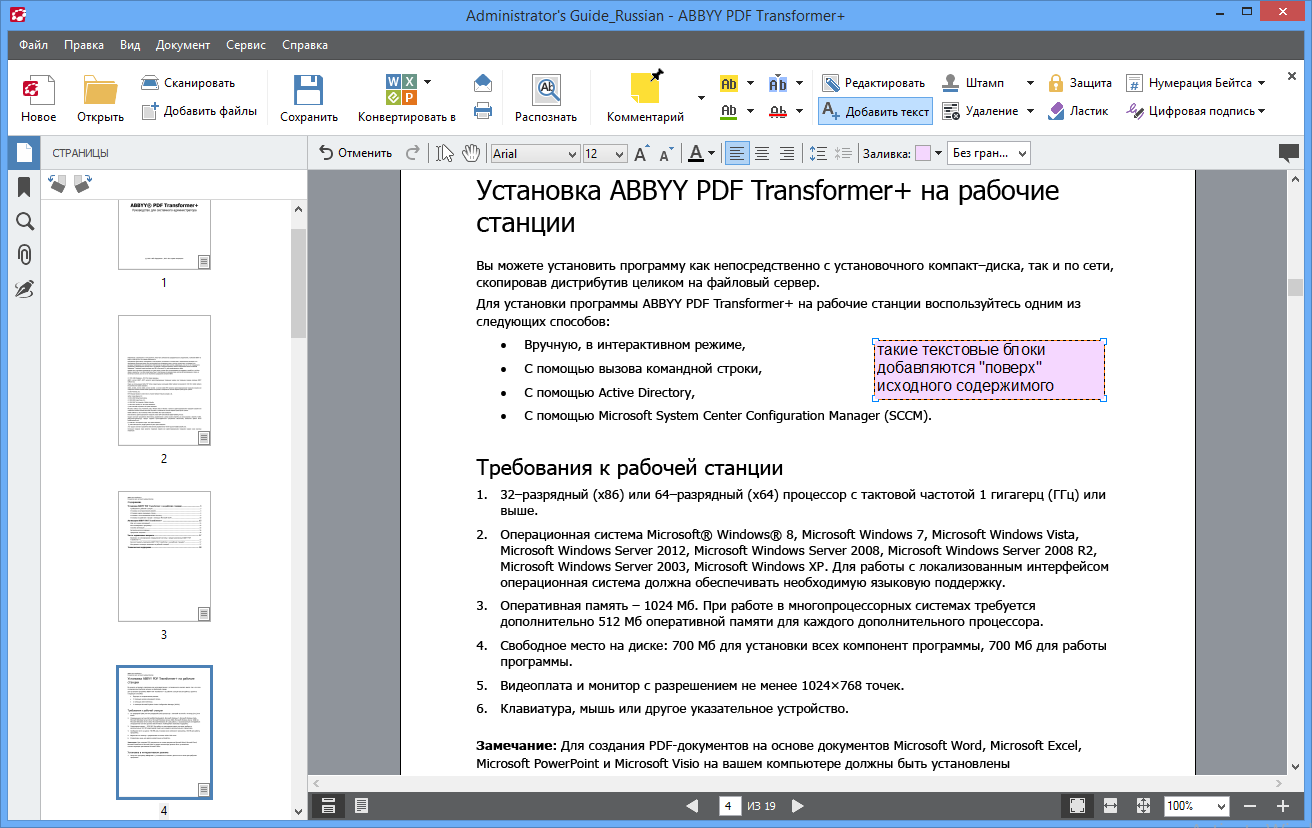Select the text selection cursor tool

(x=445, y=153)
